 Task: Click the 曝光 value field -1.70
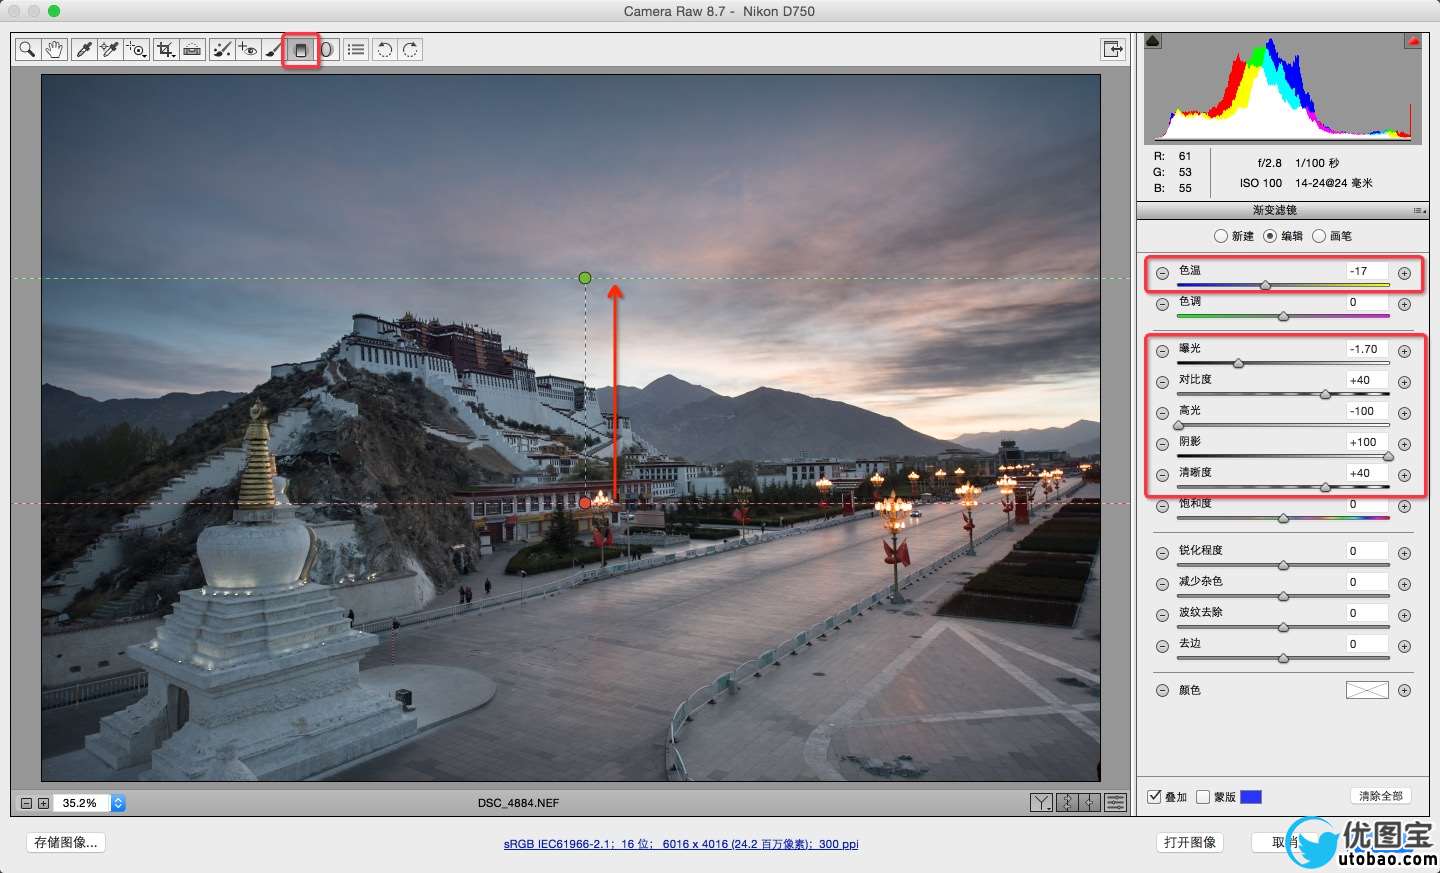[1366, 349]
